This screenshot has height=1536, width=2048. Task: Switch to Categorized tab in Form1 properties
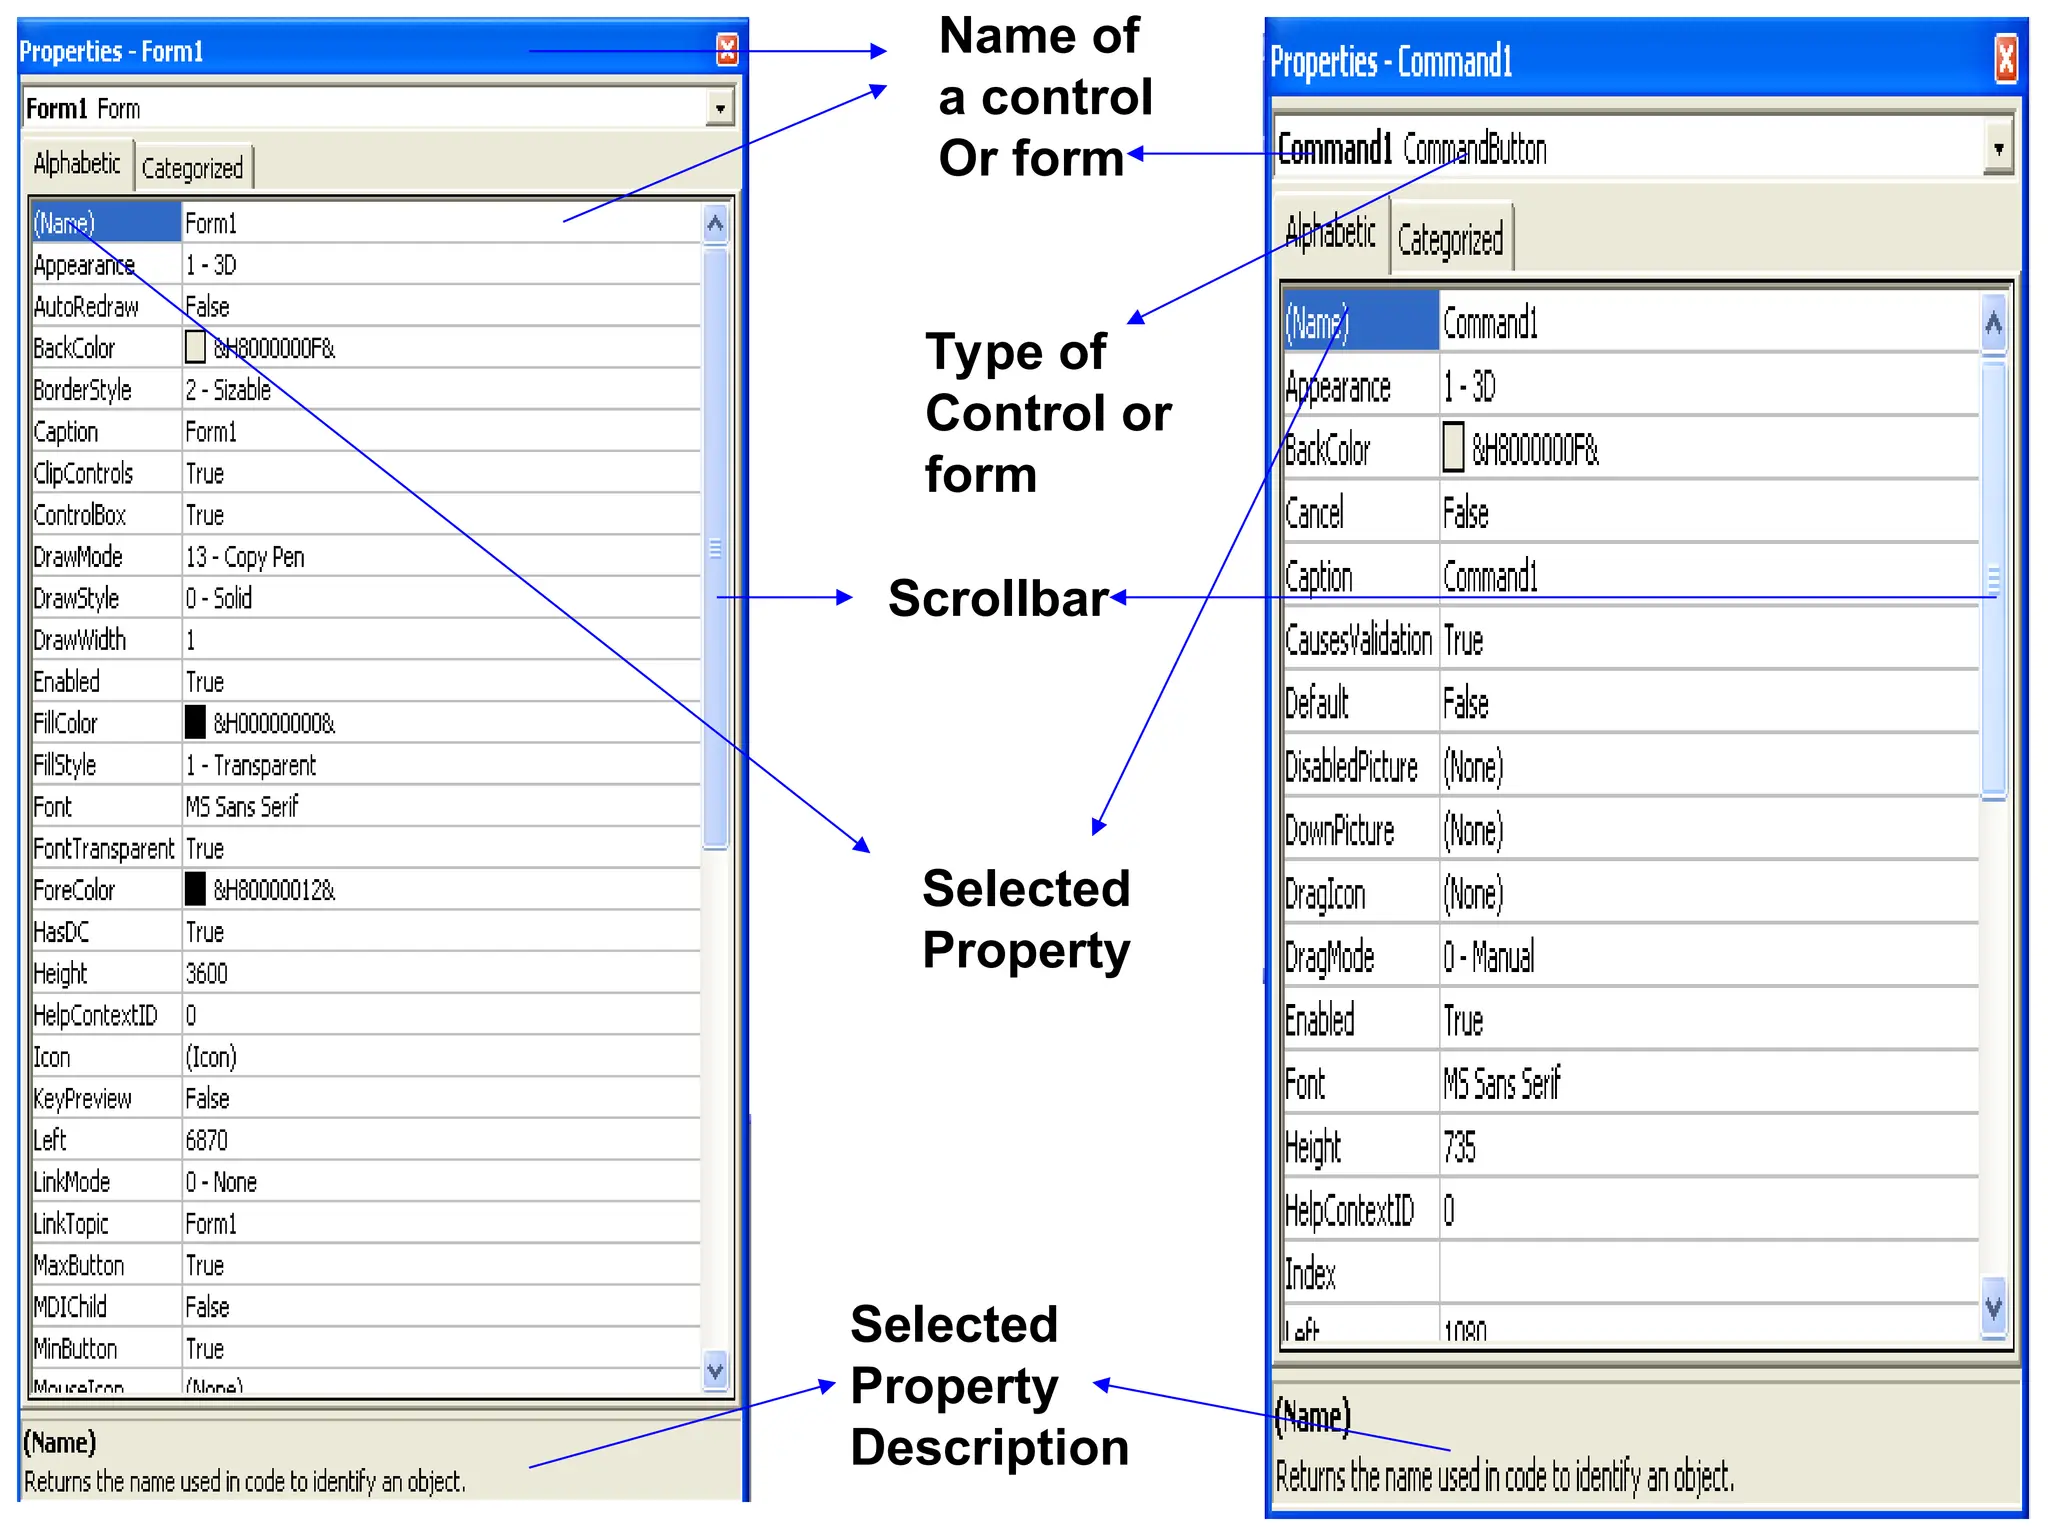point(193,168)
